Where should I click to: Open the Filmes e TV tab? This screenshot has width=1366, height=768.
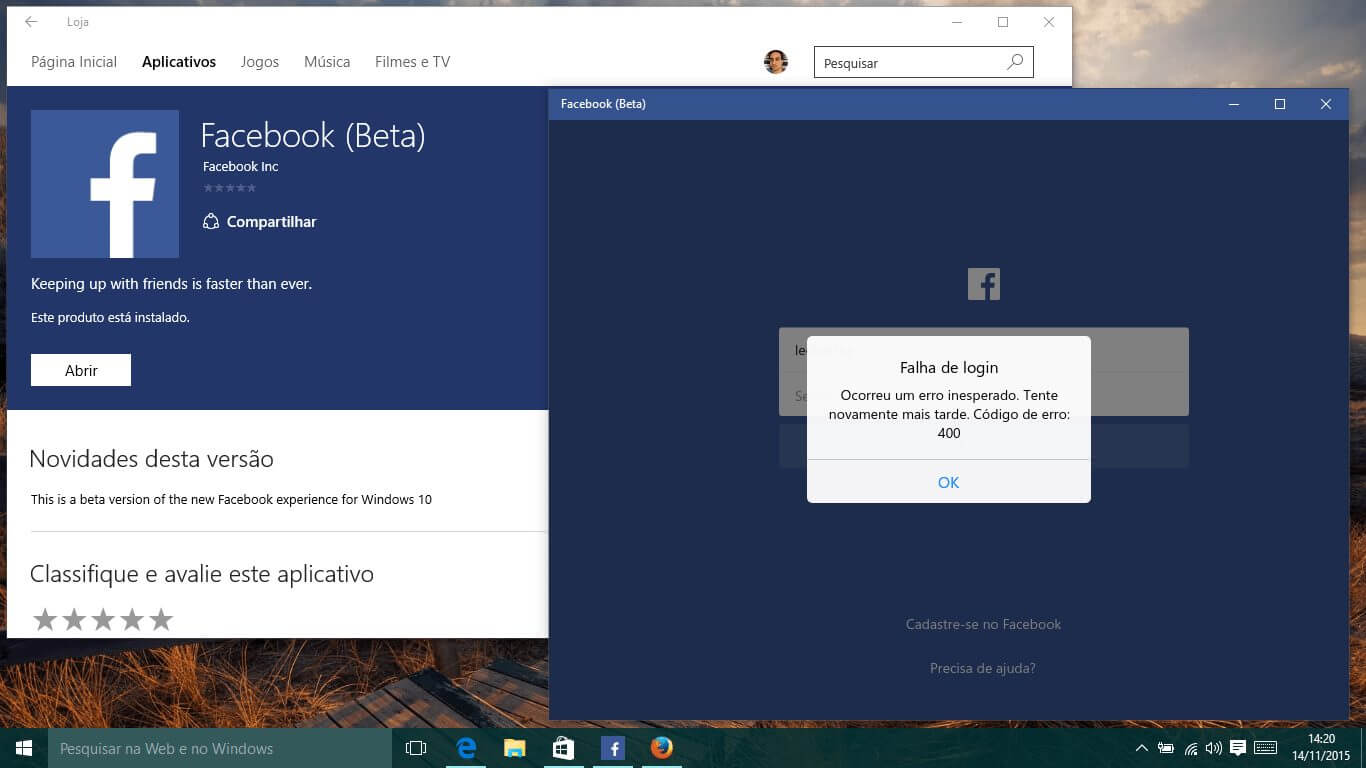click(412, 62)
